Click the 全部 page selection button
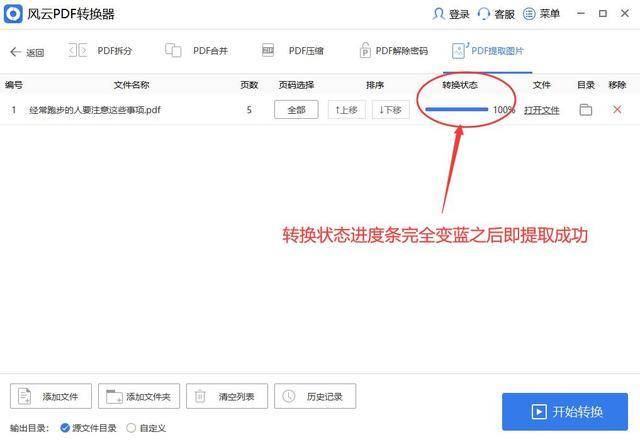 pos(296,110)
